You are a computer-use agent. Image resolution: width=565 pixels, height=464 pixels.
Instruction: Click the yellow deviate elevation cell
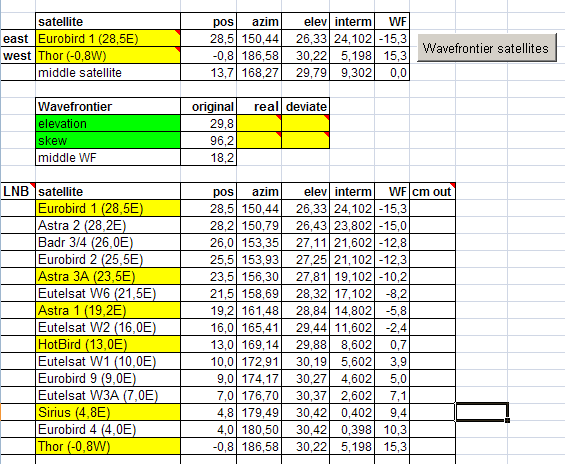306,124
